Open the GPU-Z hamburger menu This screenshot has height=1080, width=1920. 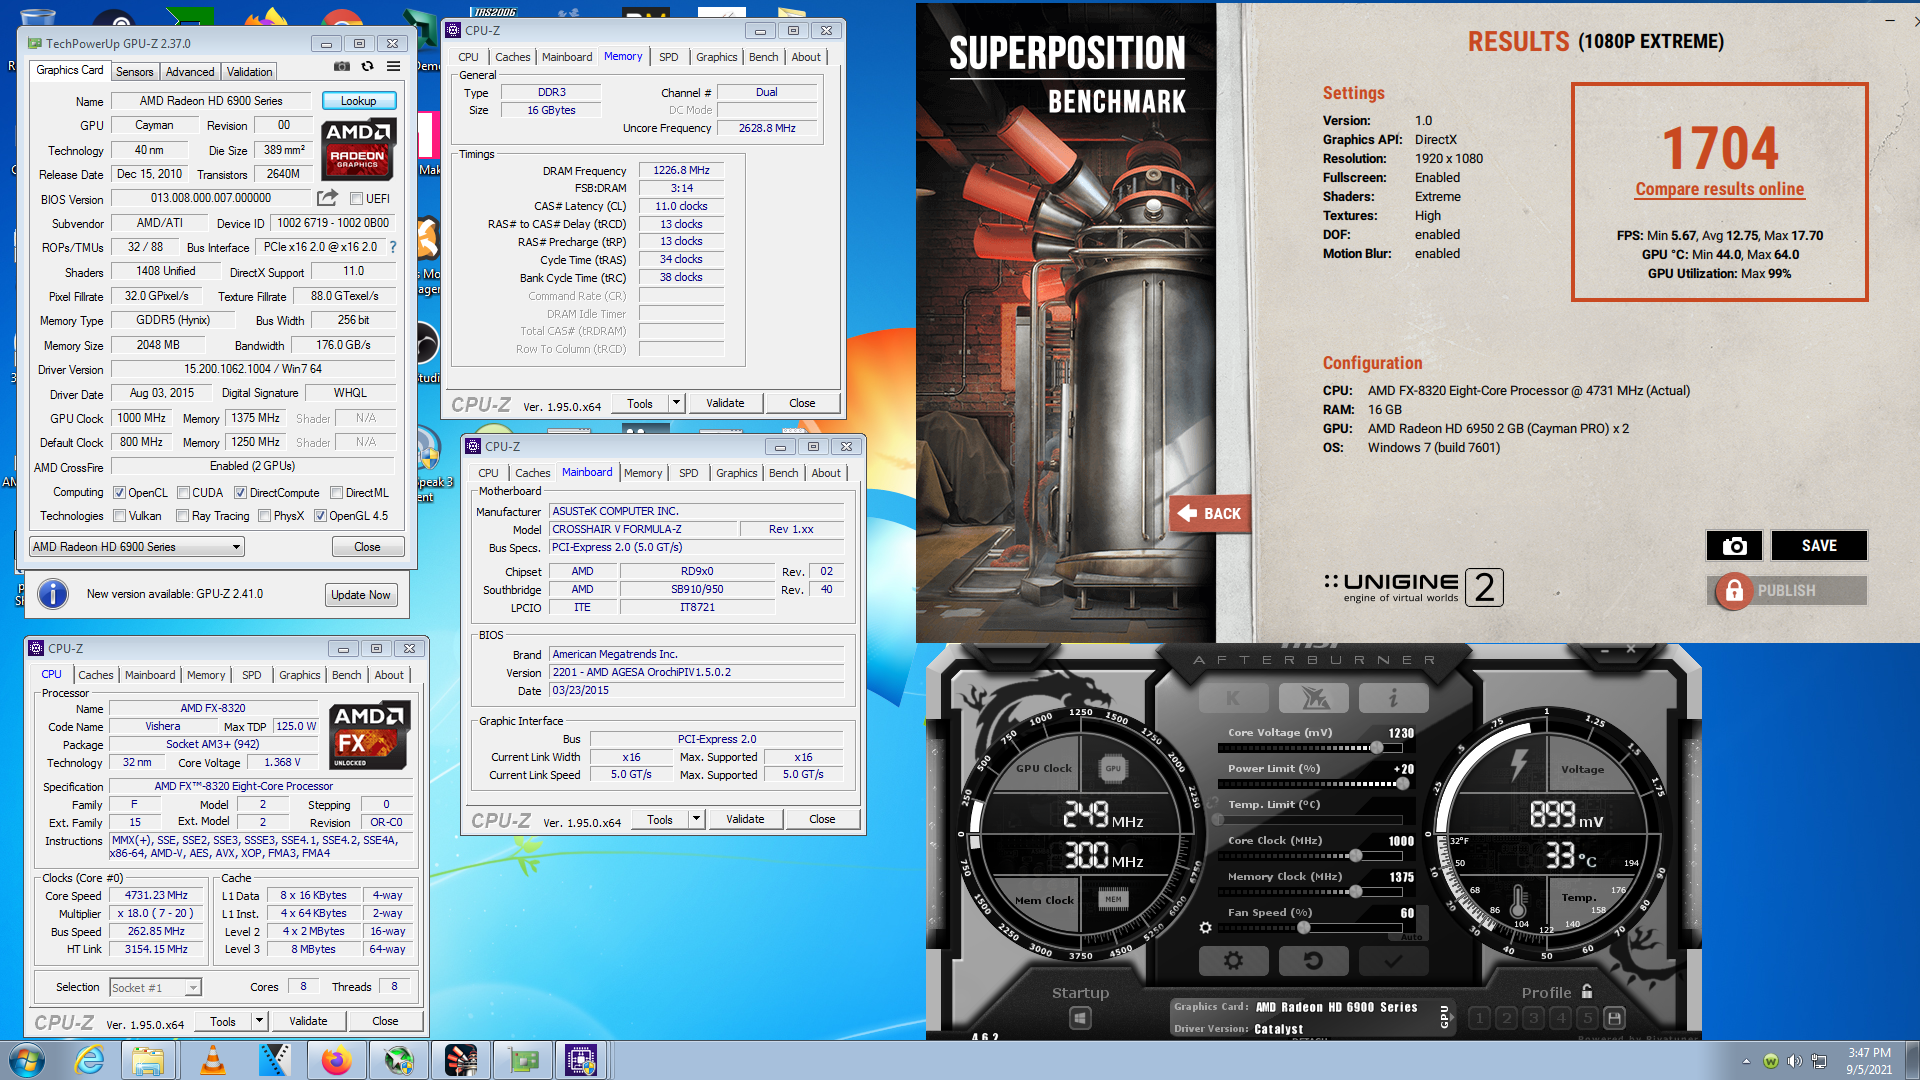[393, 67]
